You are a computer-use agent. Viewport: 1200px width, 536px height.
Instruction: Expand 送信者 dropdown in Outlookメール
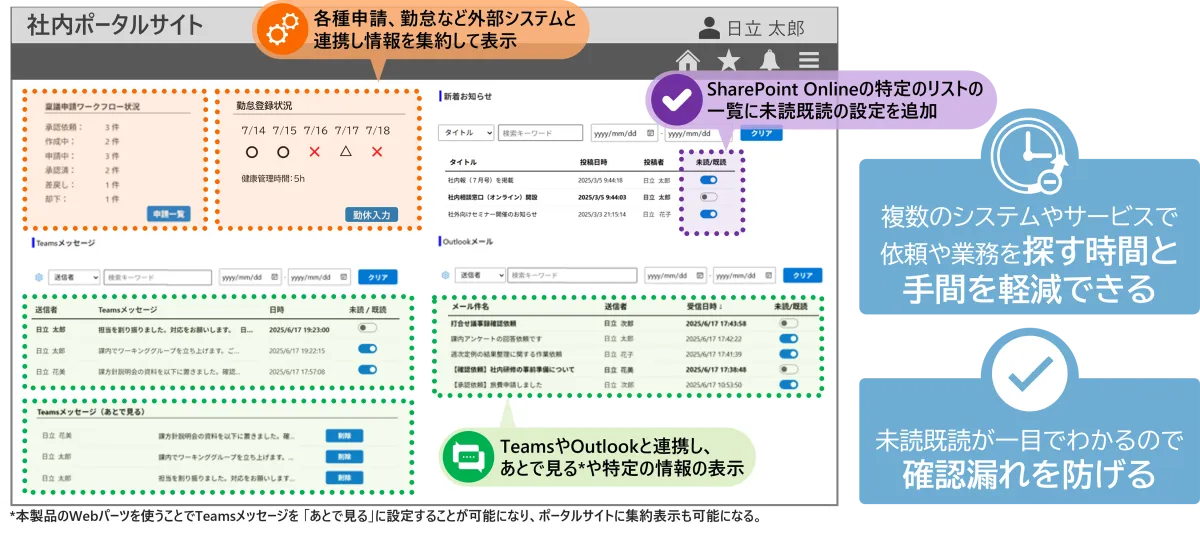478,274
